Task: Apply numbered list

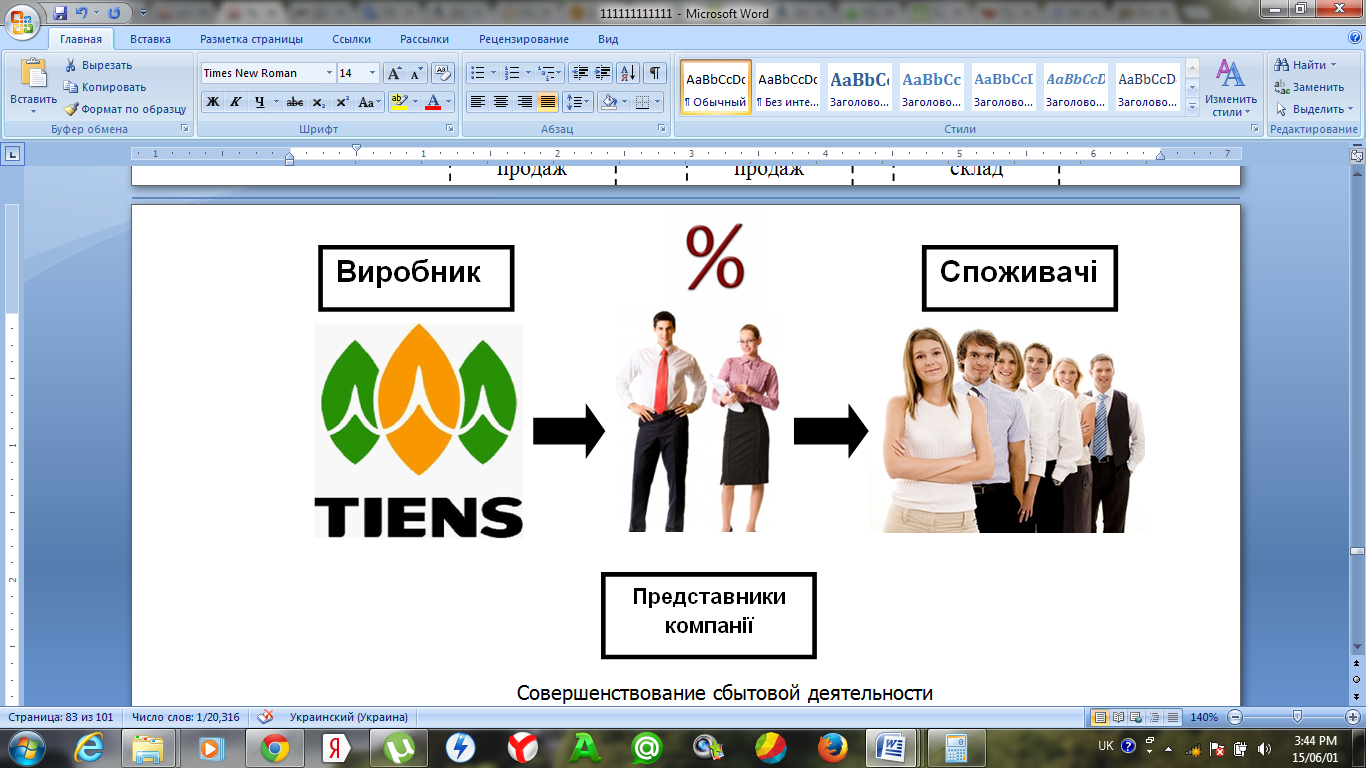Action: point(512,73)
